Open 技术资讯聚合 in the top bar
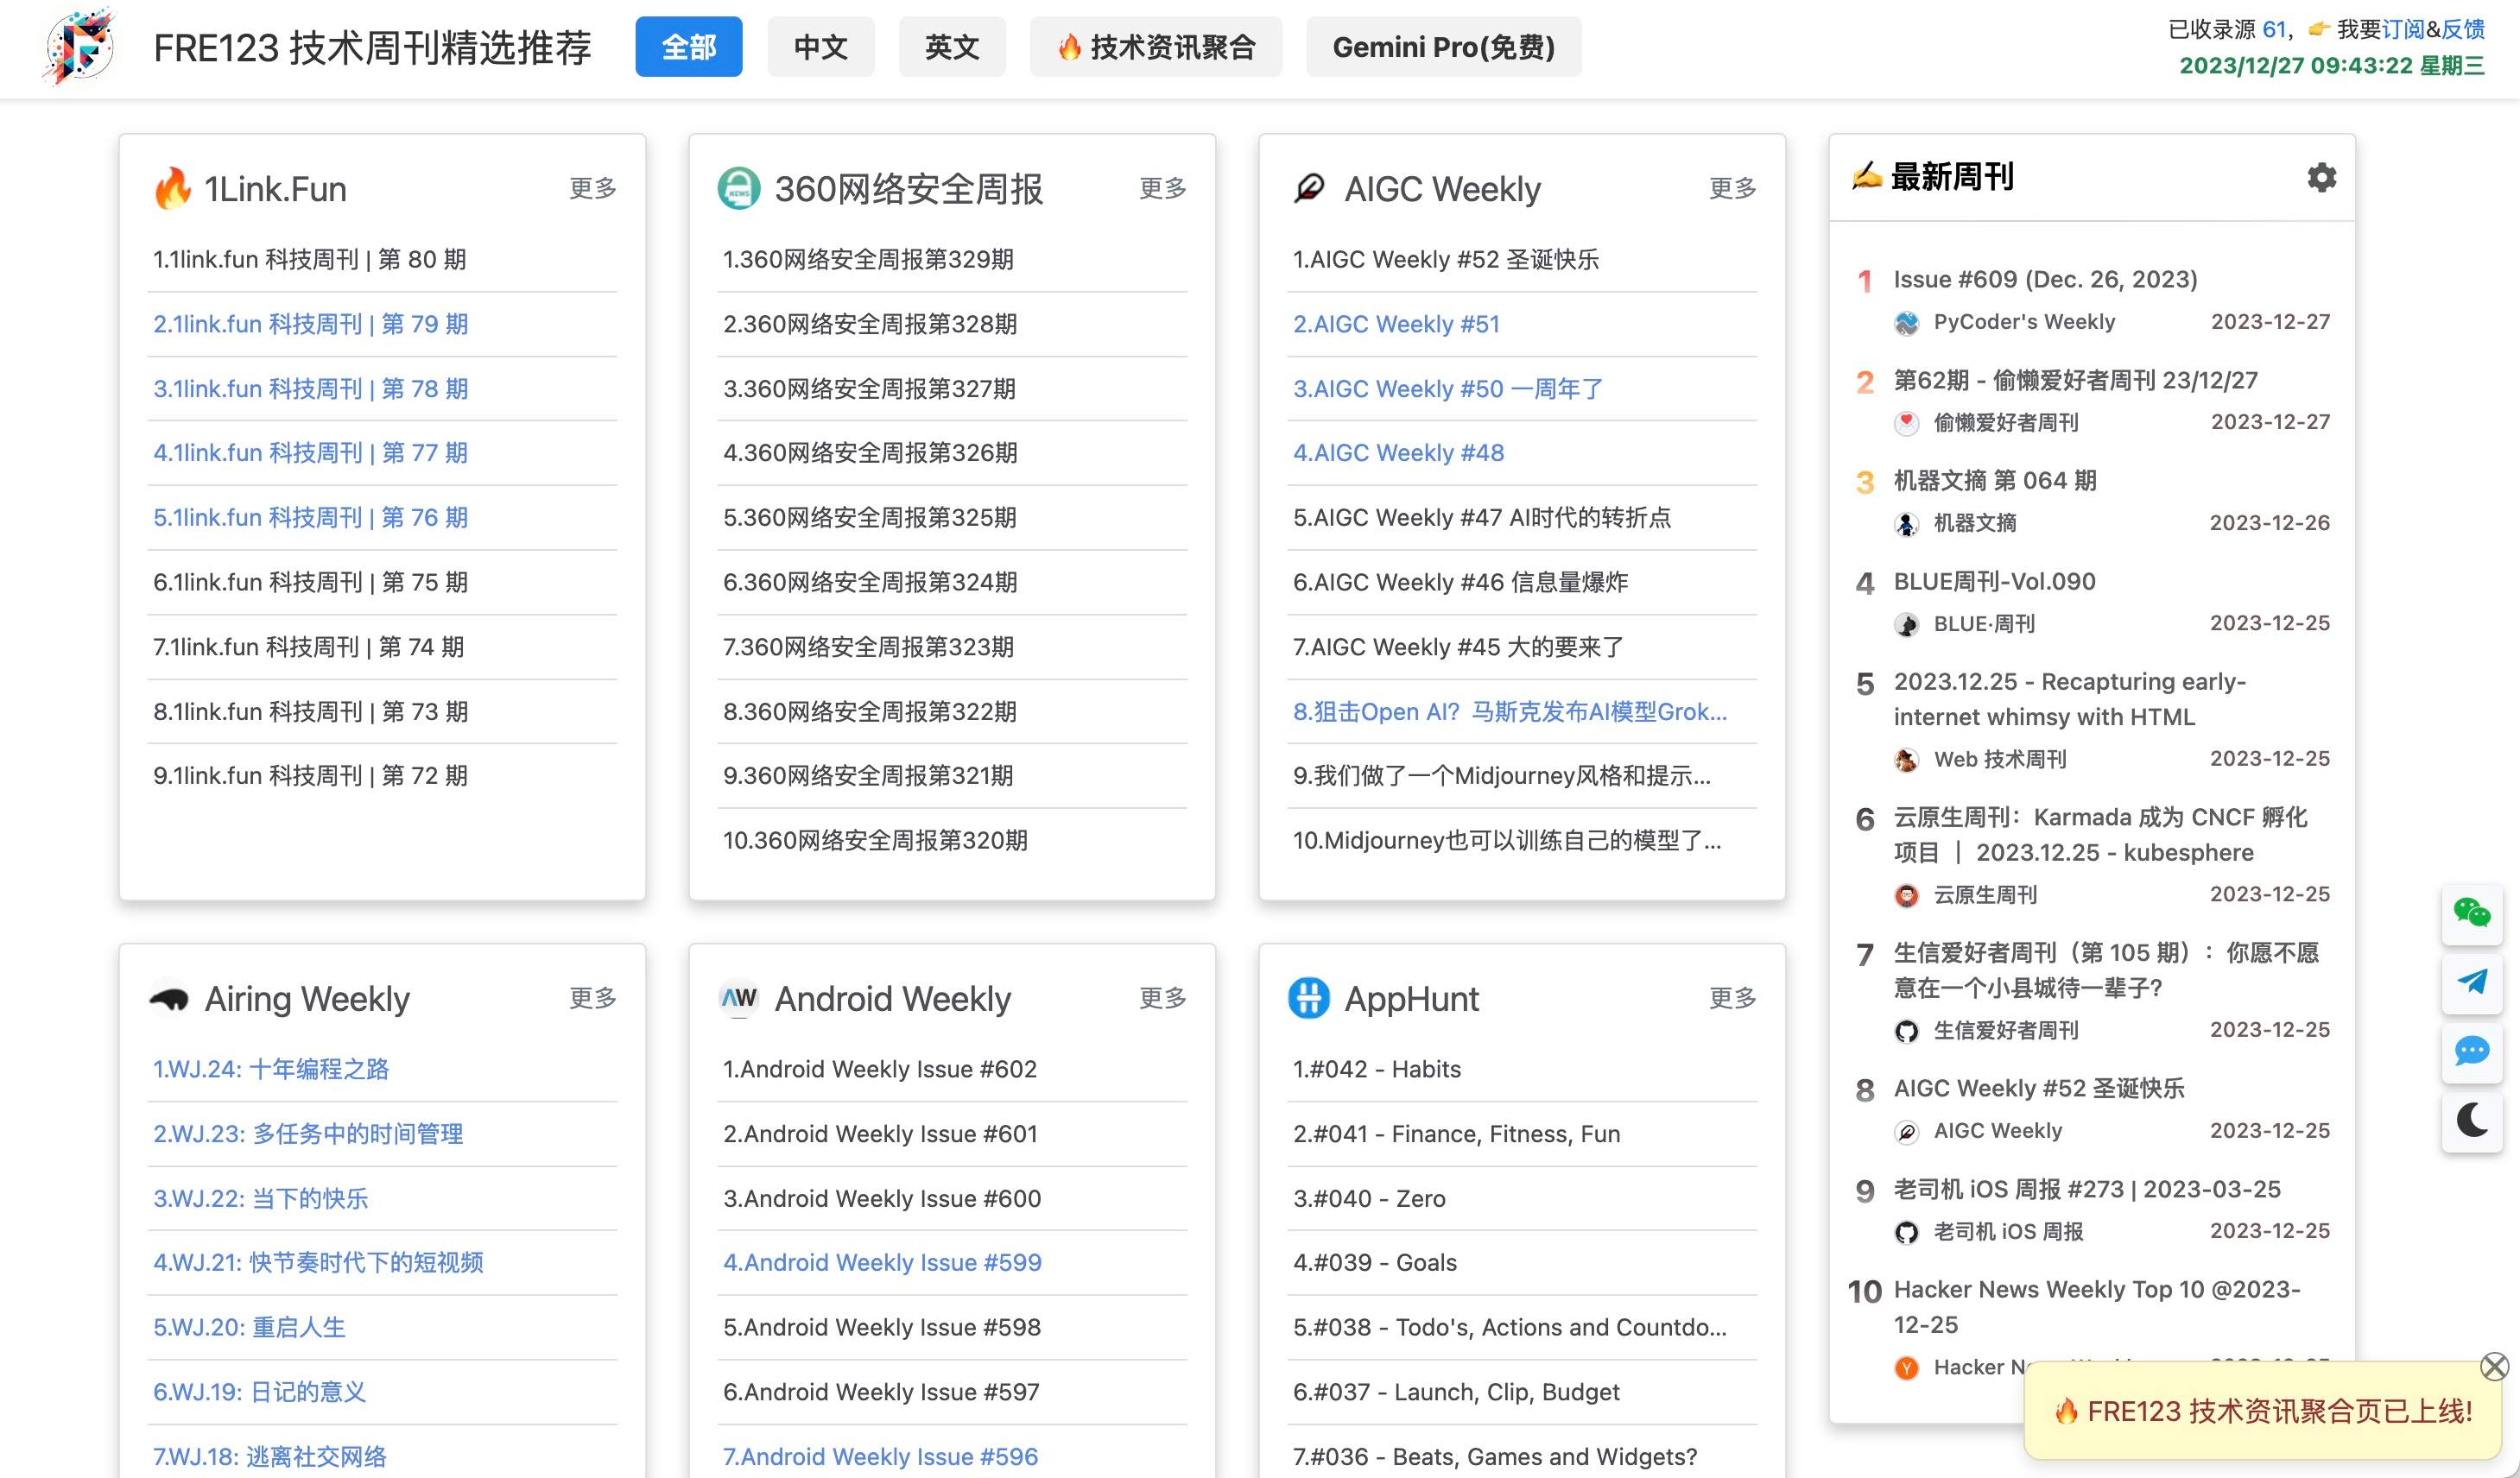The height and width of the screenshot is (1478, 2520). tap(1156, 47)
